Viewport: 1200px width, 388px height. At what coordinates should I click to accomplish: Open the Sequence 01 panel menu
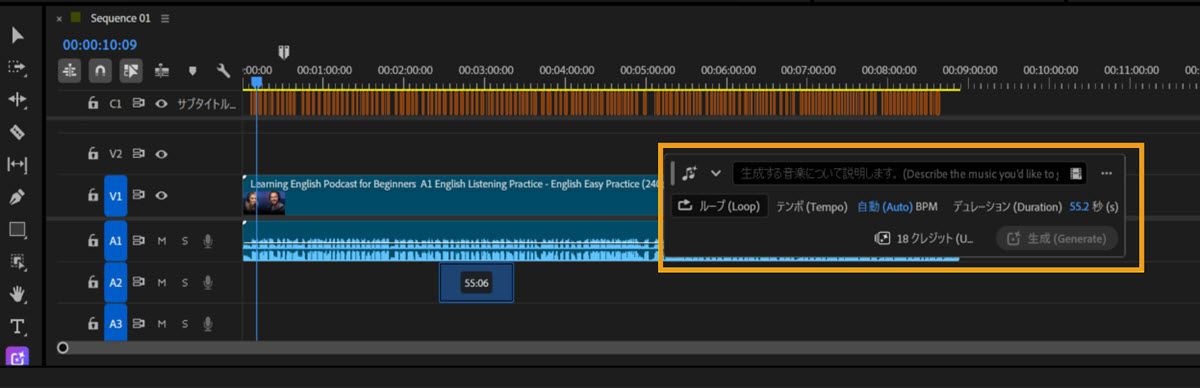[165, 18]
